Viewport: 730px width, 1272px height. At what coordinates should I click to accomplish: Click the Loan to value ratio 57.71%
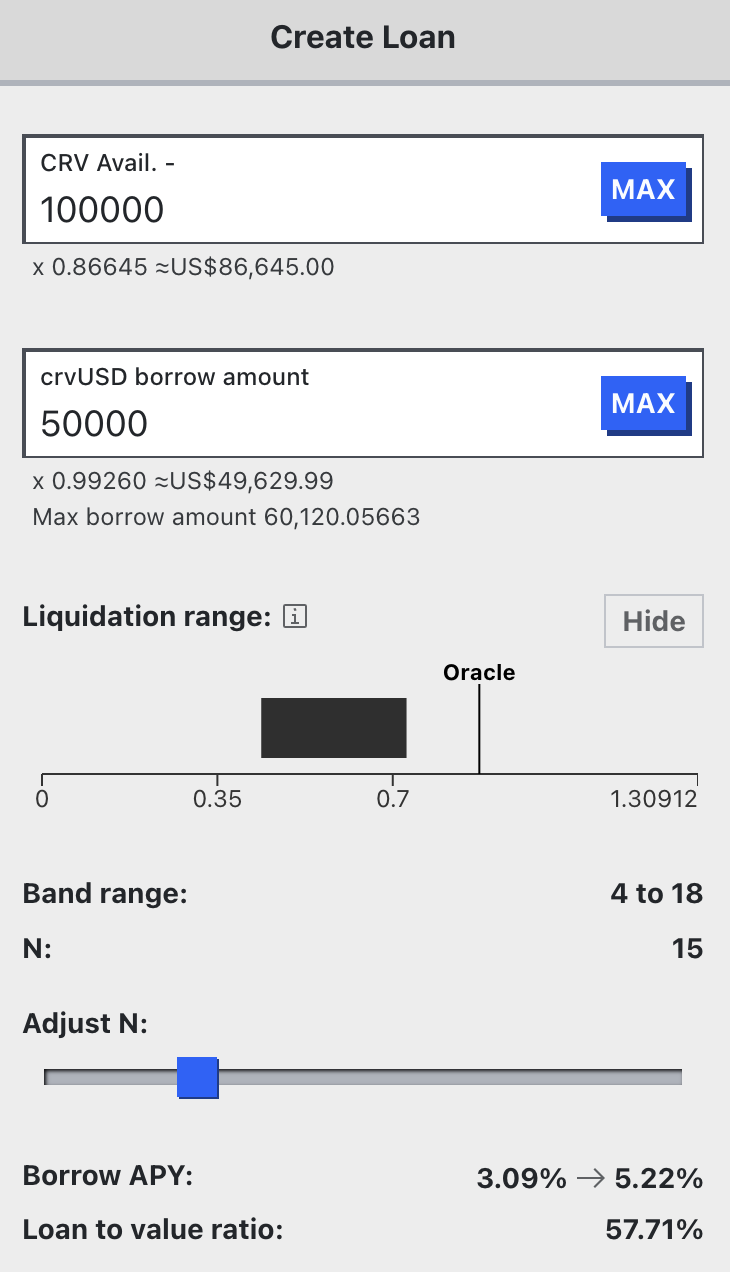[x=654, y=1230]
